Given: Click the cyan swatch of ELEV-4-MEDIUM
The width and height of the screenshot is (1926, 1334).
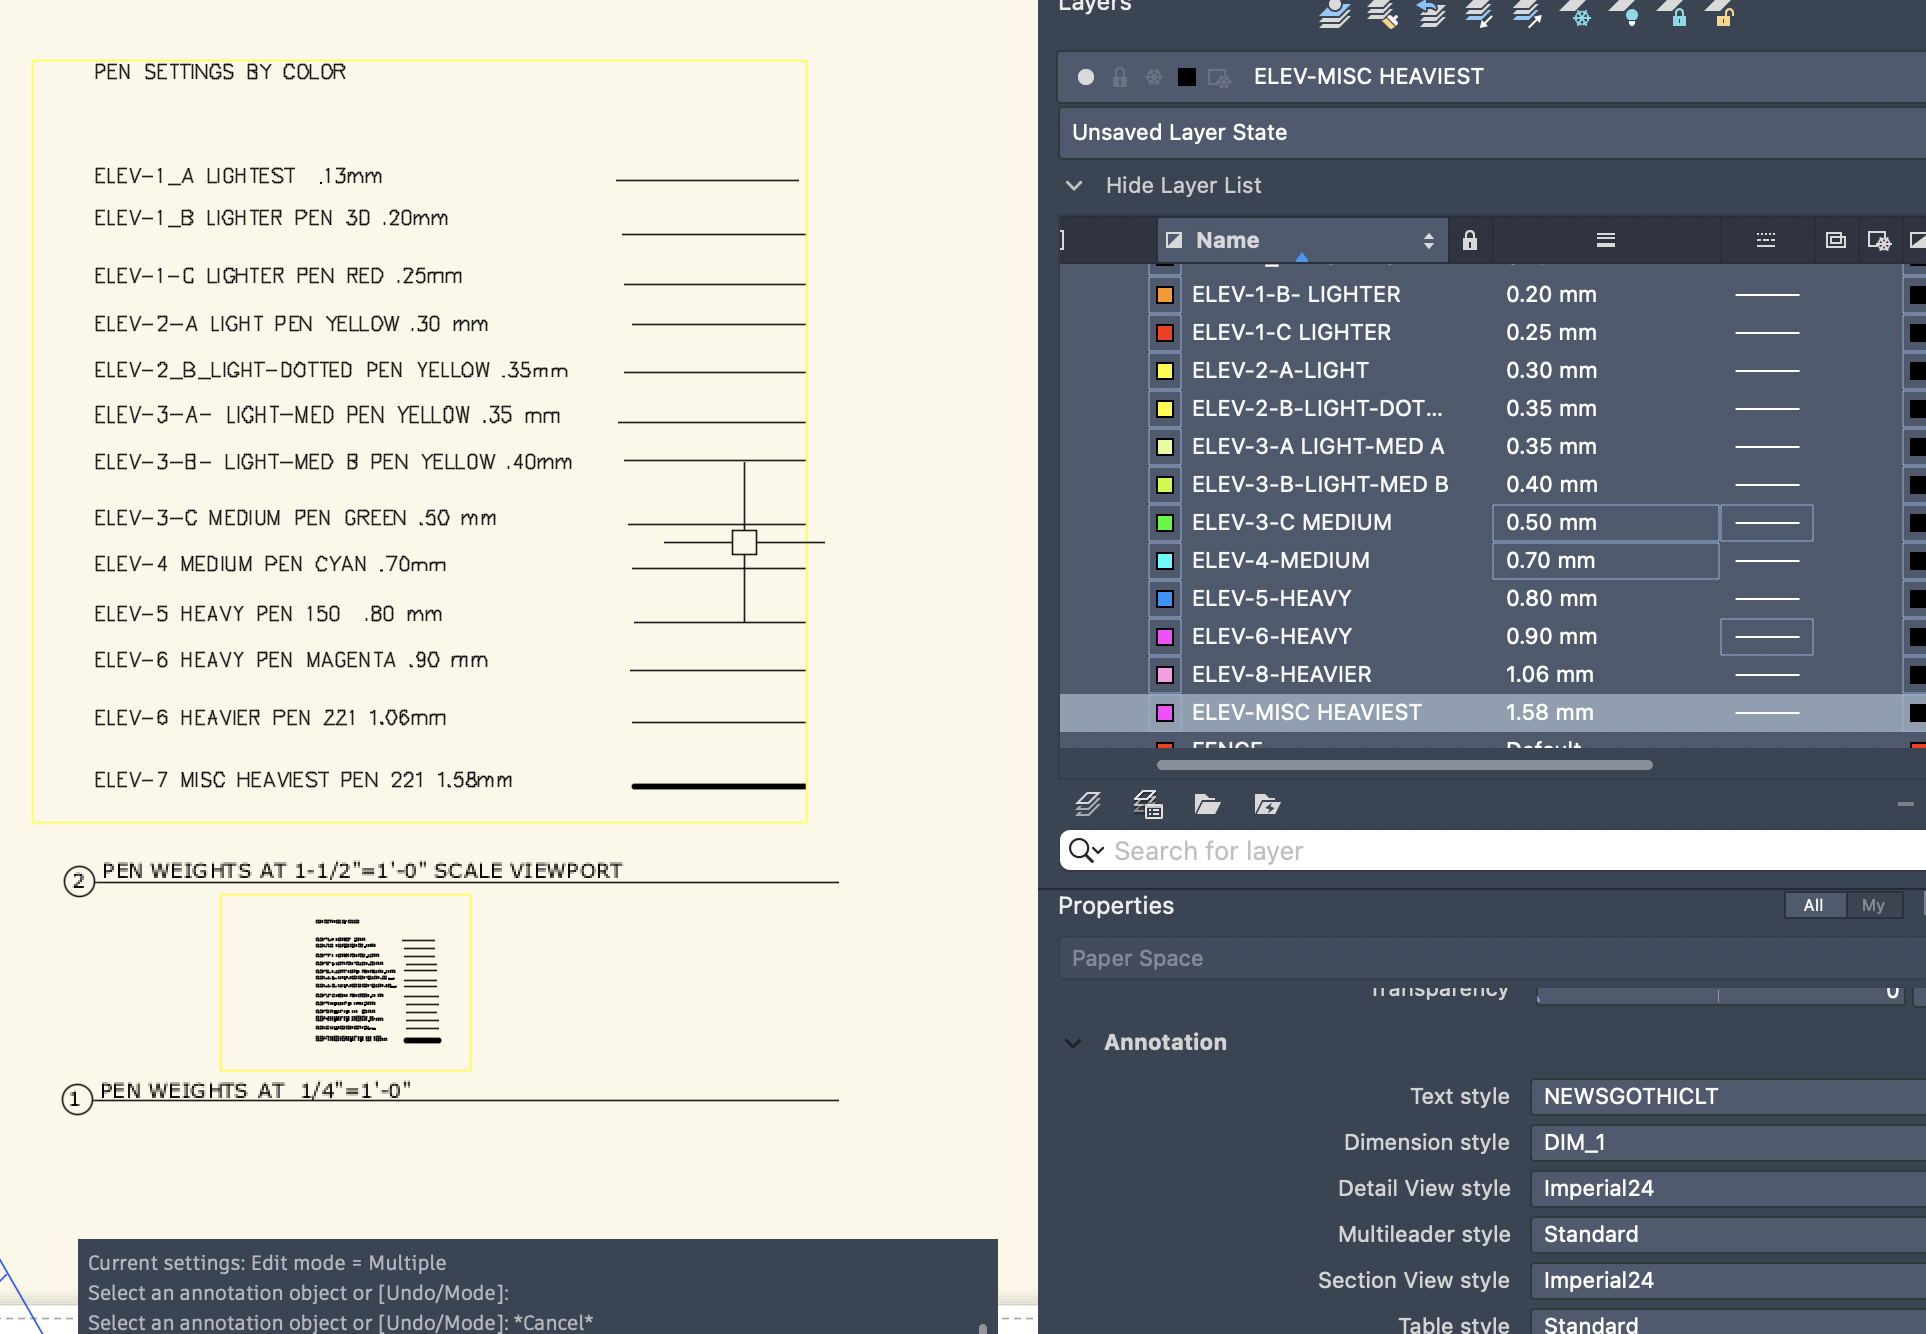Looking at the screenshot, I should tap(1165, 561).
